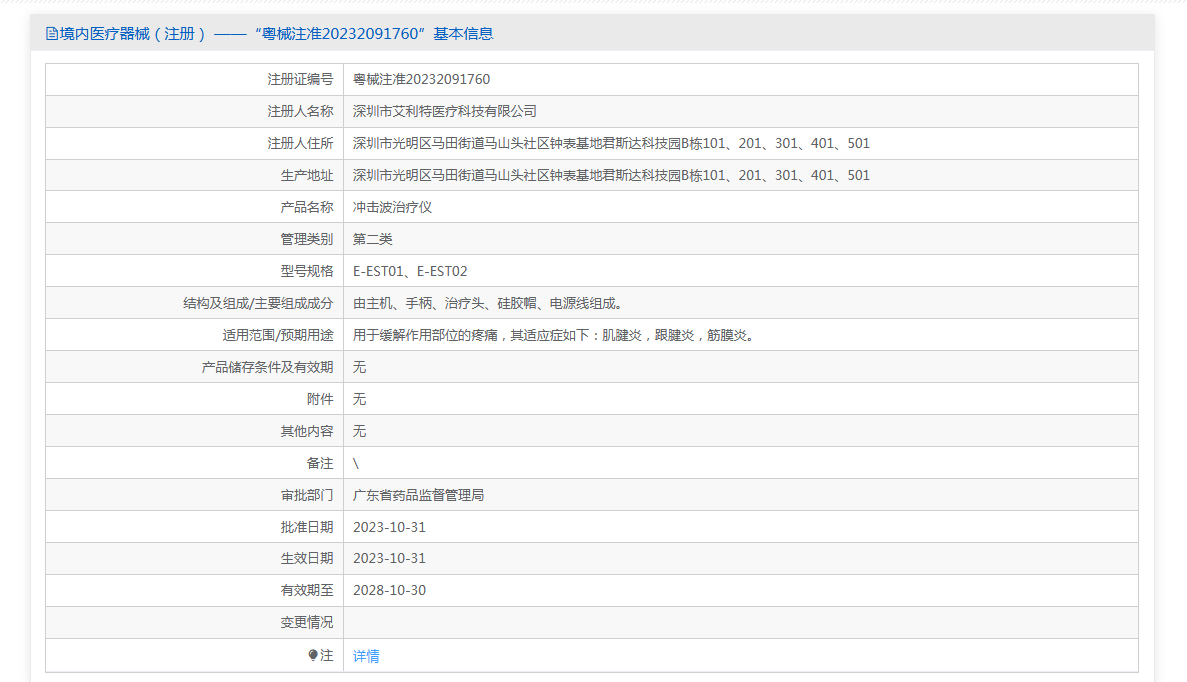Click 无 in the 其他内容 row
The height and width of the screenshot is (682, 1187).
[360, 431]
